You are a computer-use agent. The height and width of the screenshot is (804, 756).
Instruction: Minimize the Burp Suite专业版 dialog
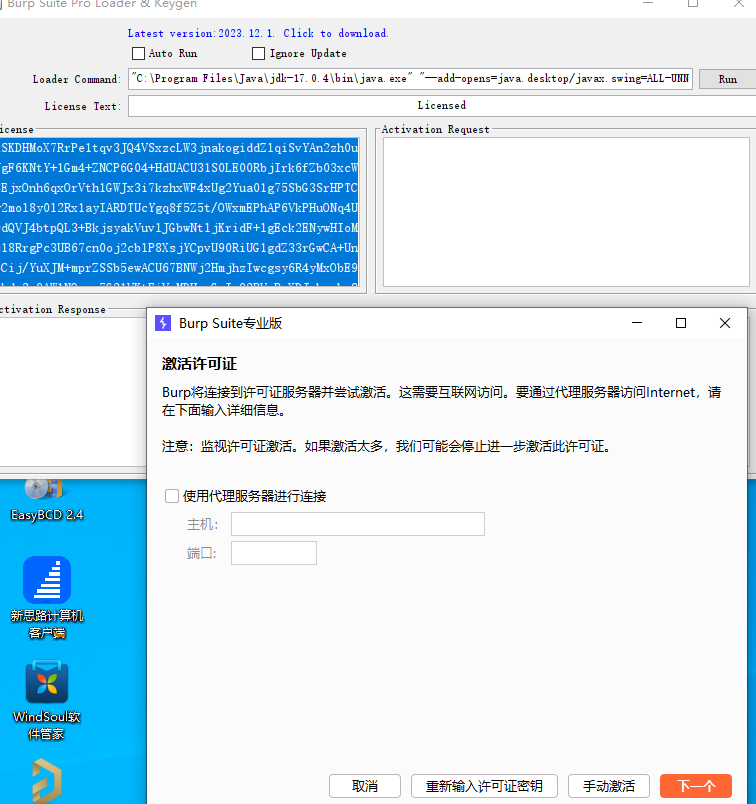[637, 323]
